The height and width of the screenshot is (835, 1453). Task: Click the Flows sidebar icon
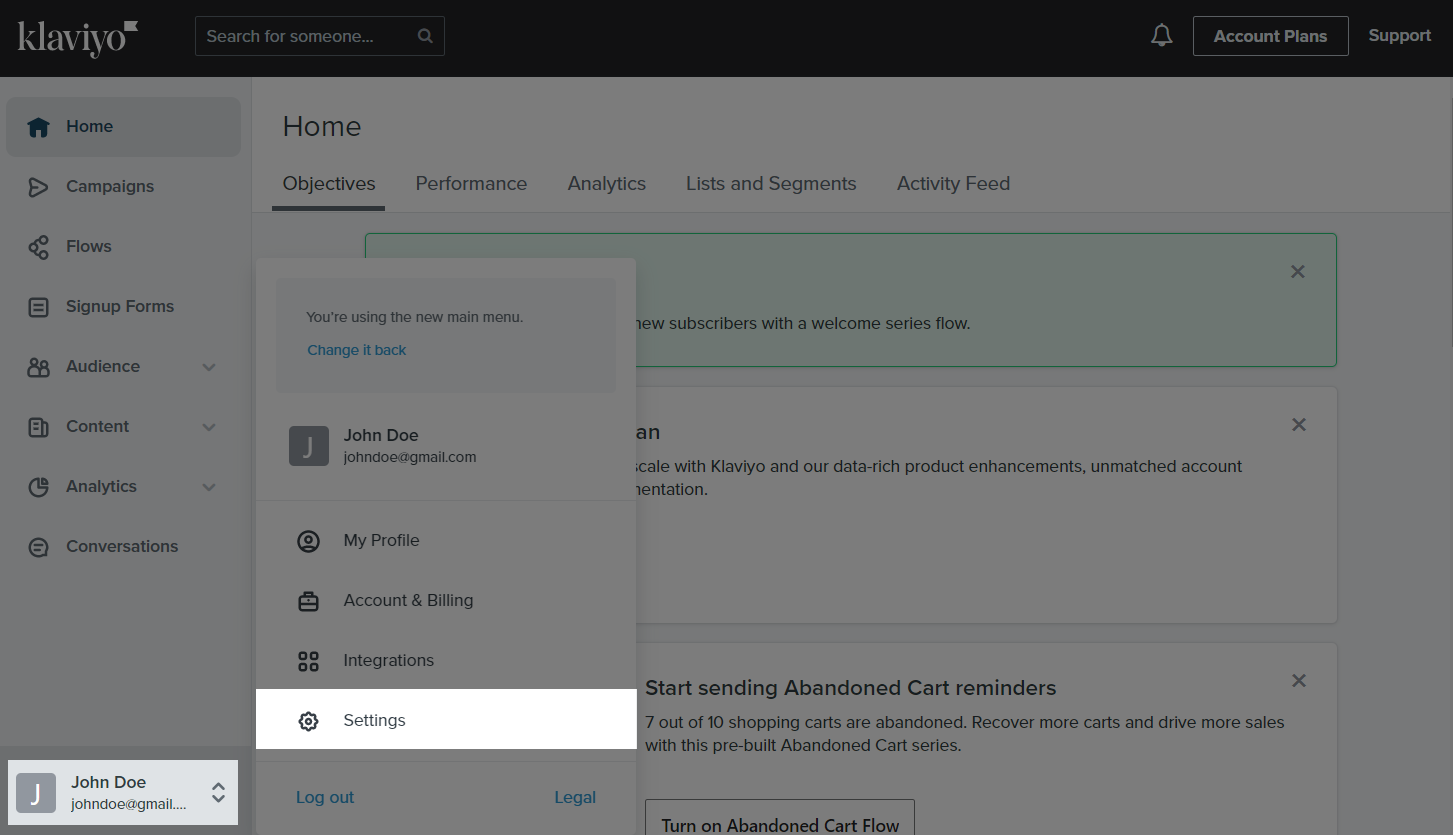pos(38,247)
